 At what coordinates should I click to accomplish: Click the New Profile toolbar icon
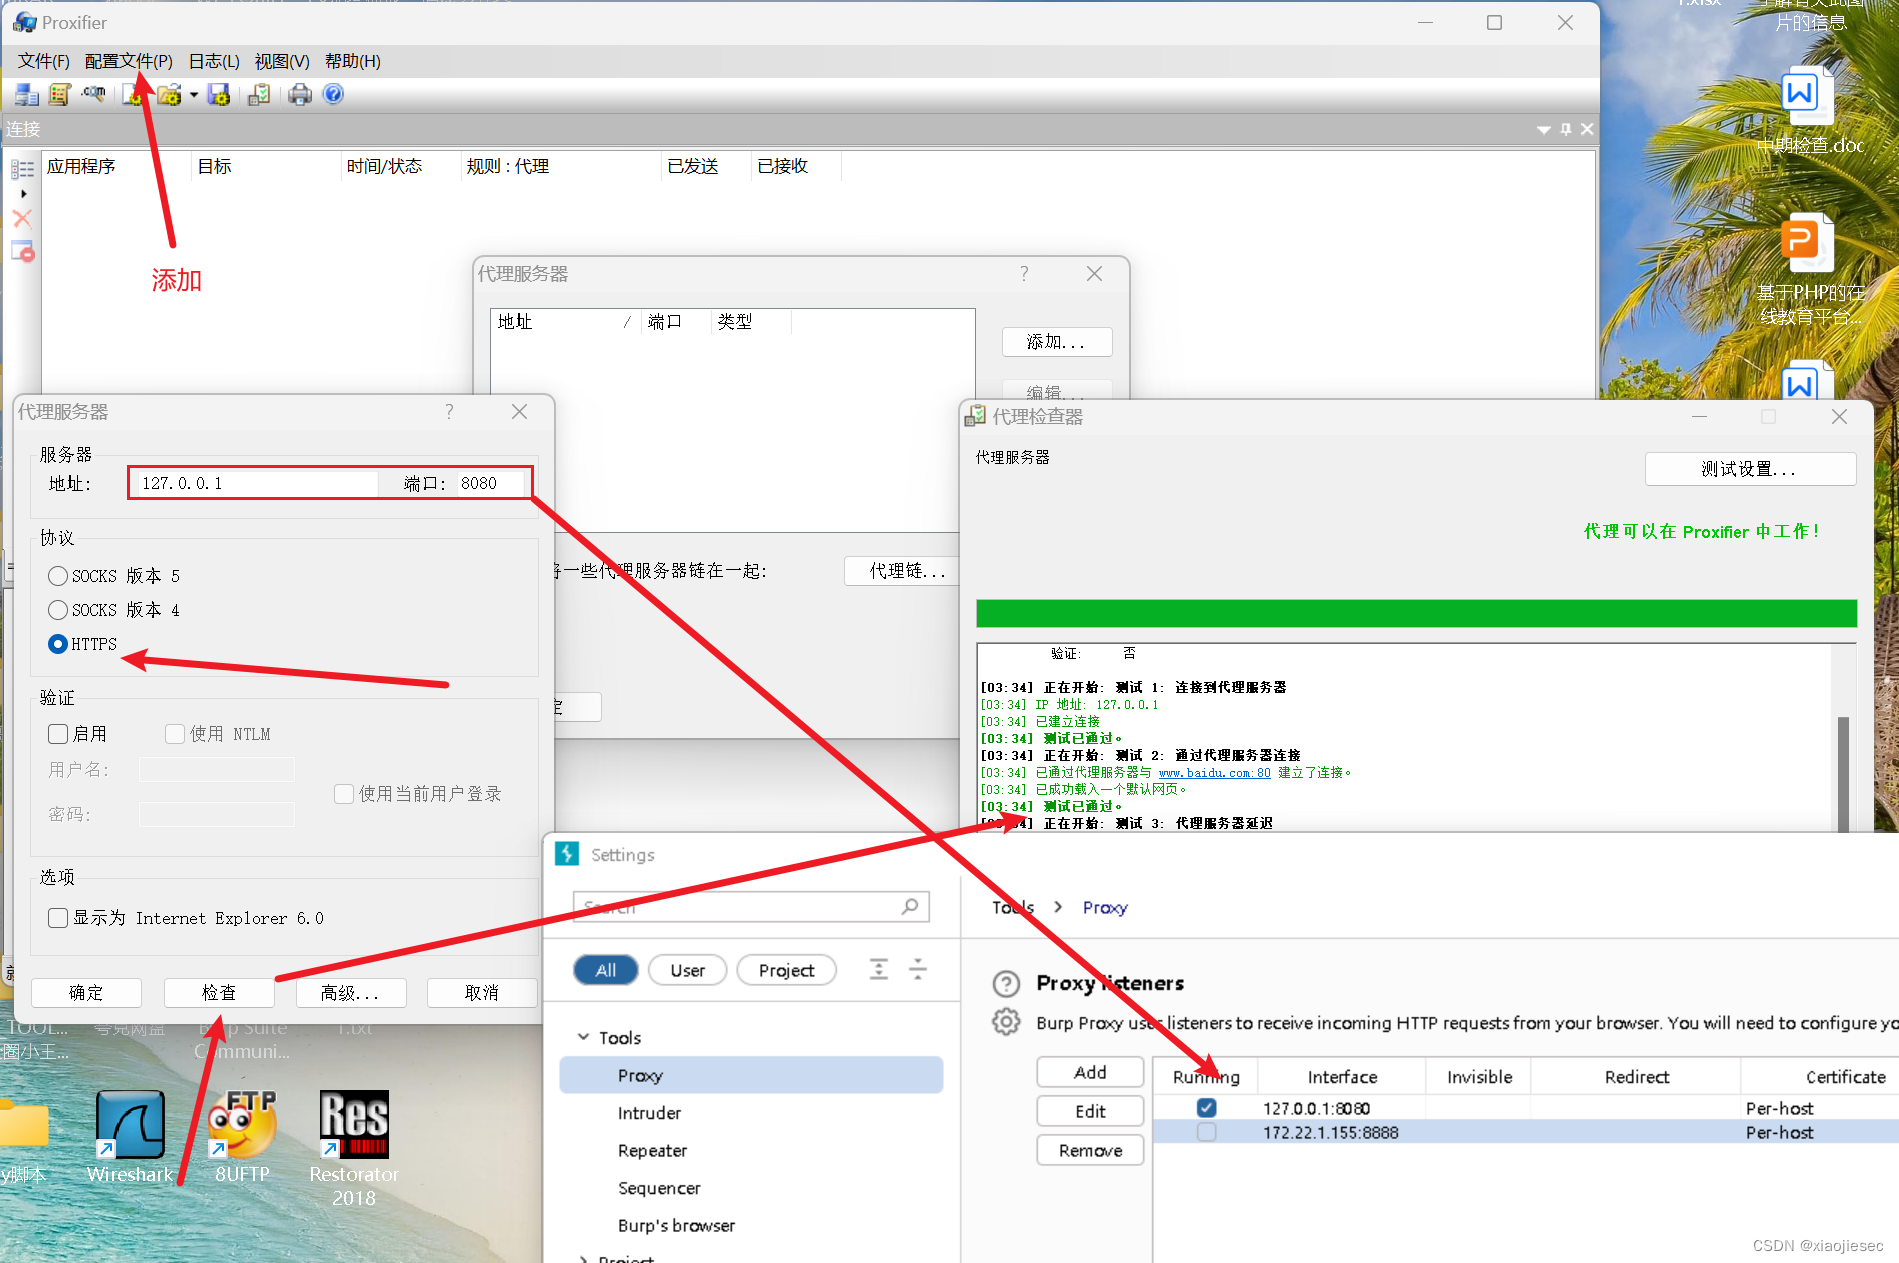coord(132,94)
